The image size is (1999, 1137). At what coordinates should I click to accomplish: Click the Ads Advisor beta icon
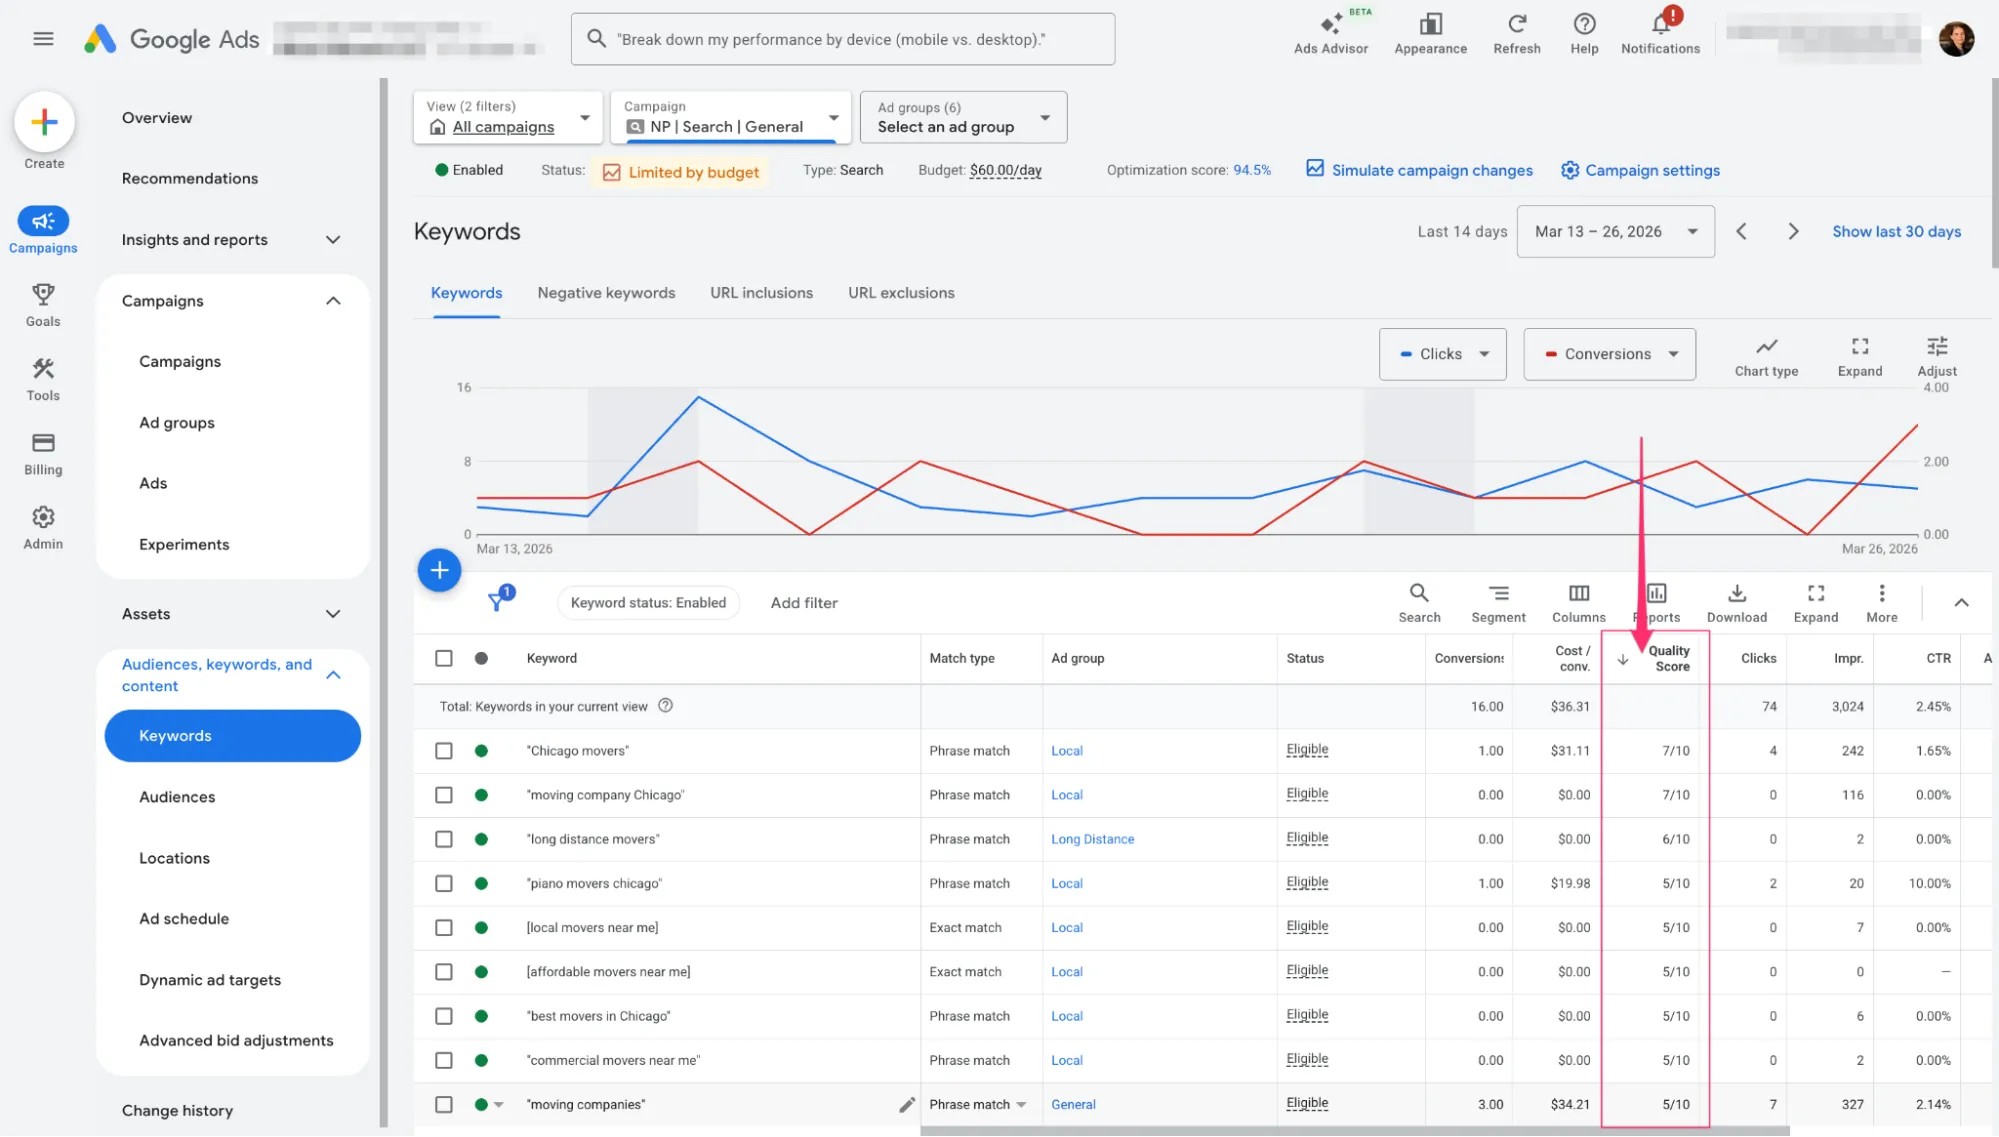point(1330,24)
